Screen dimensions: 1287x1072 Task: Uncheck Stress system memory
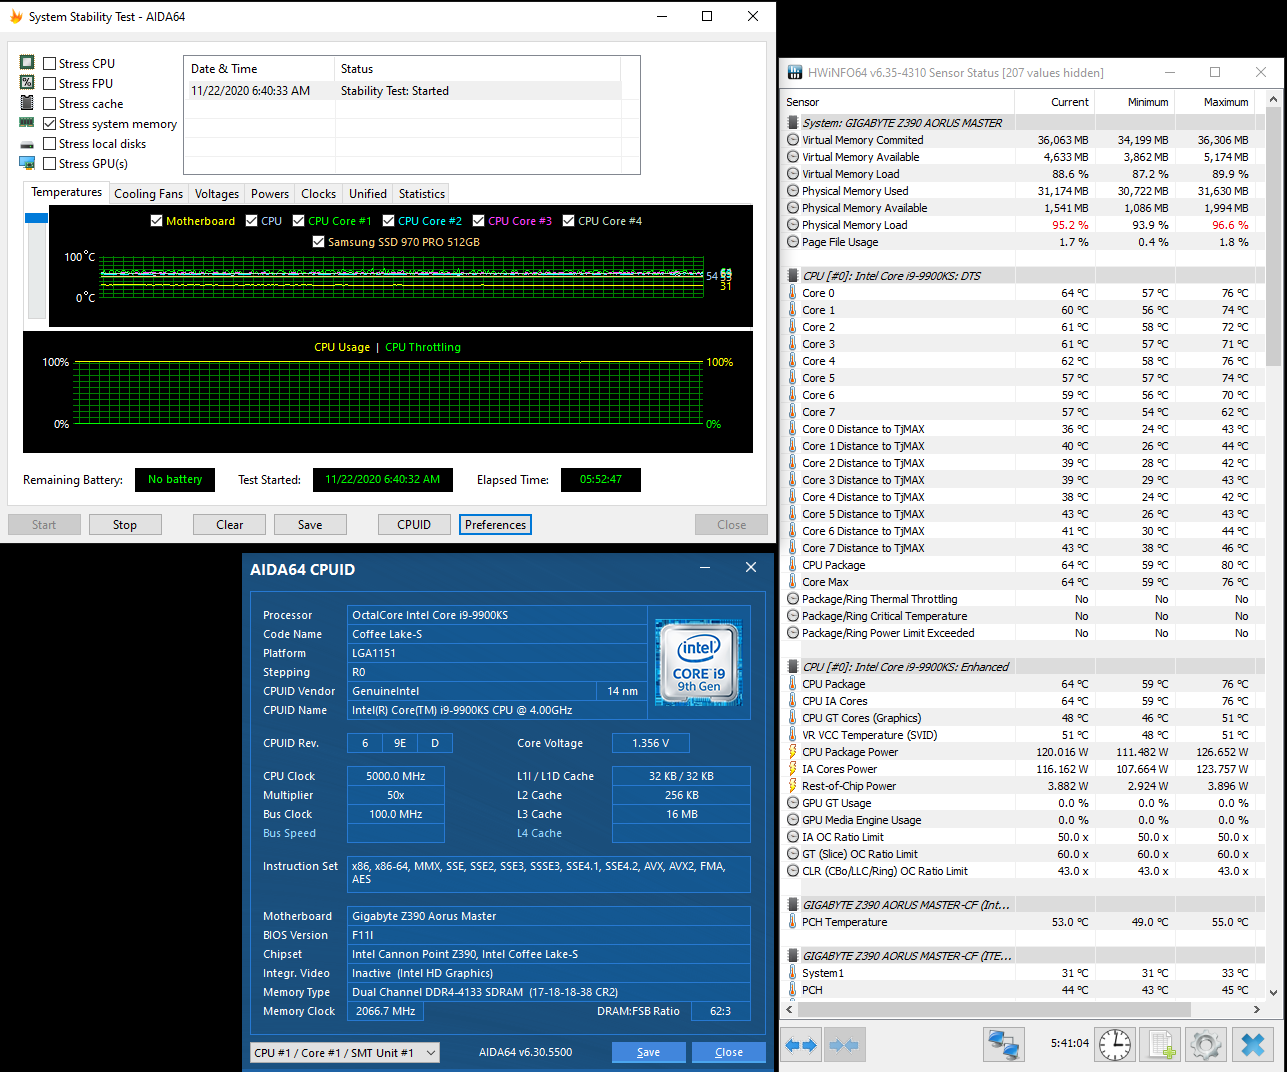50,124
